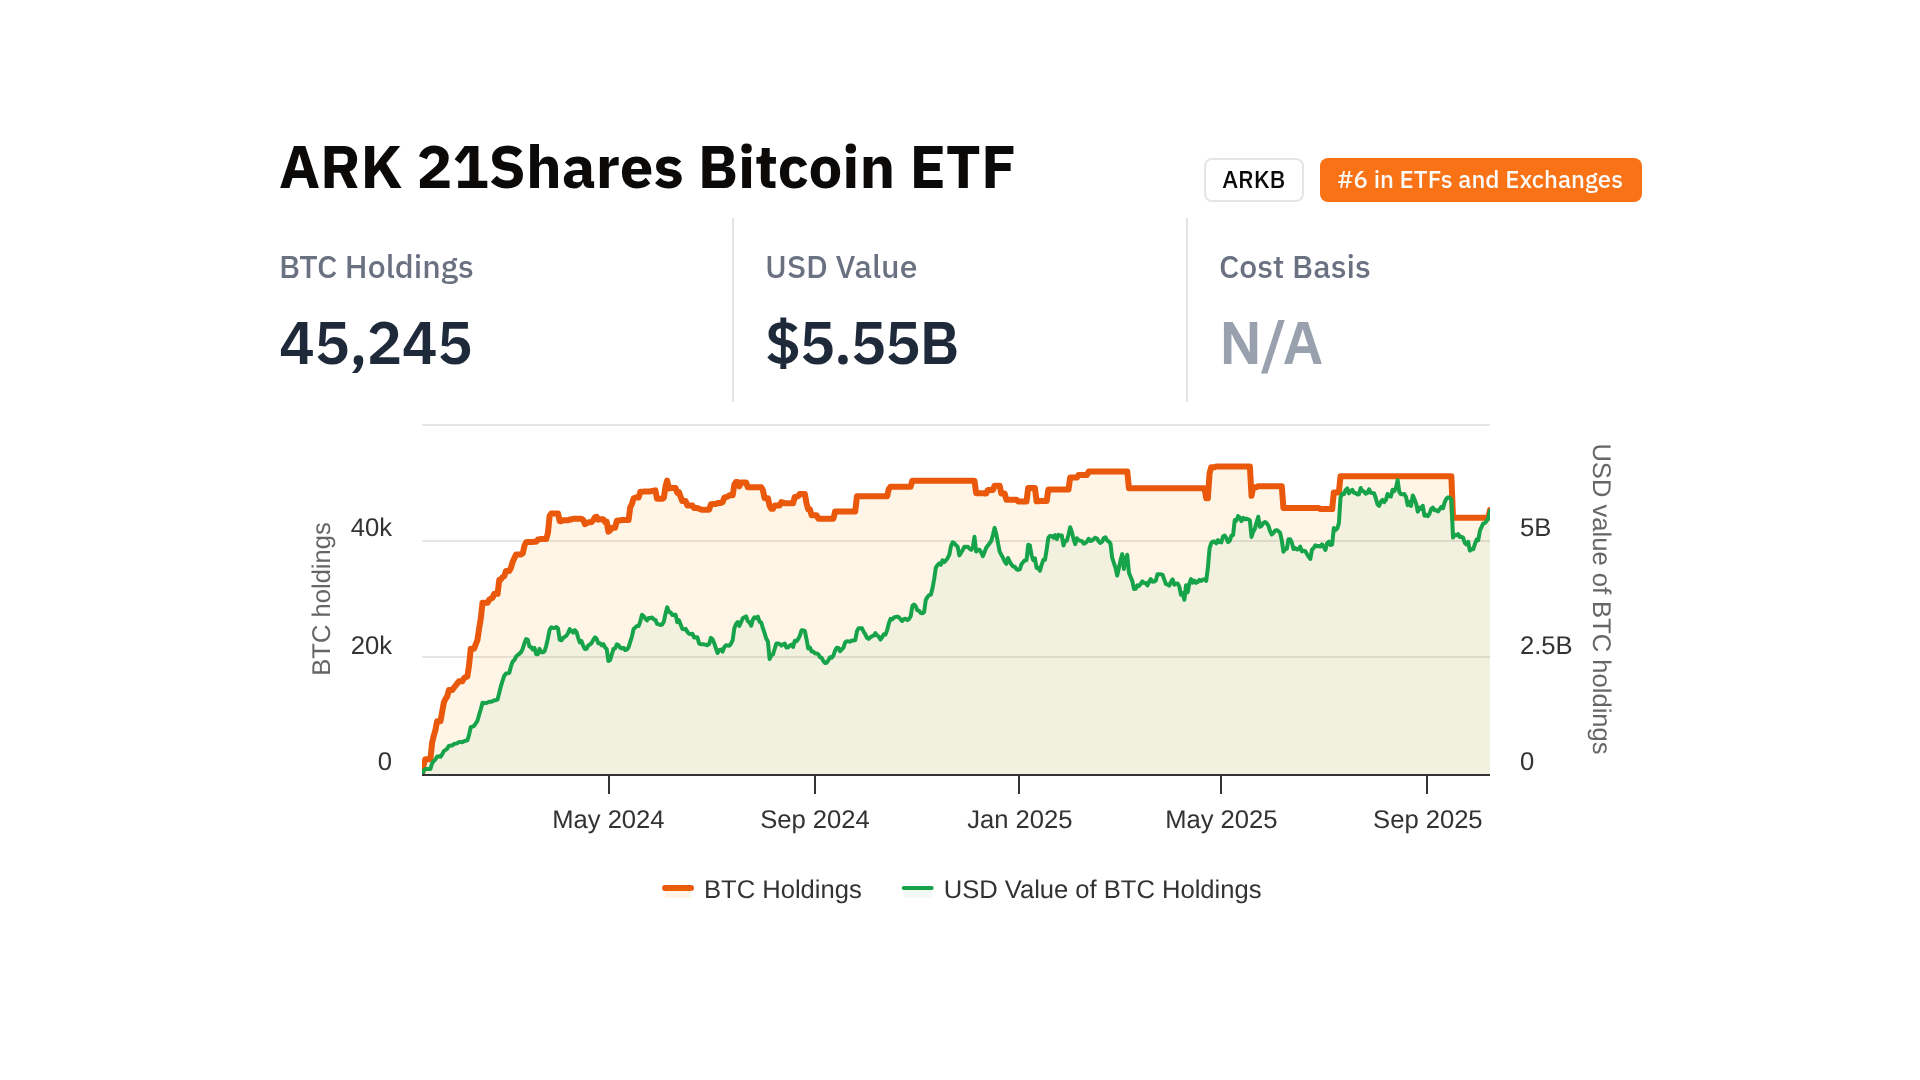Click the May 2025 x-axis label
Viewport: 1920px width, 1080px height.
click(1221, 820)
